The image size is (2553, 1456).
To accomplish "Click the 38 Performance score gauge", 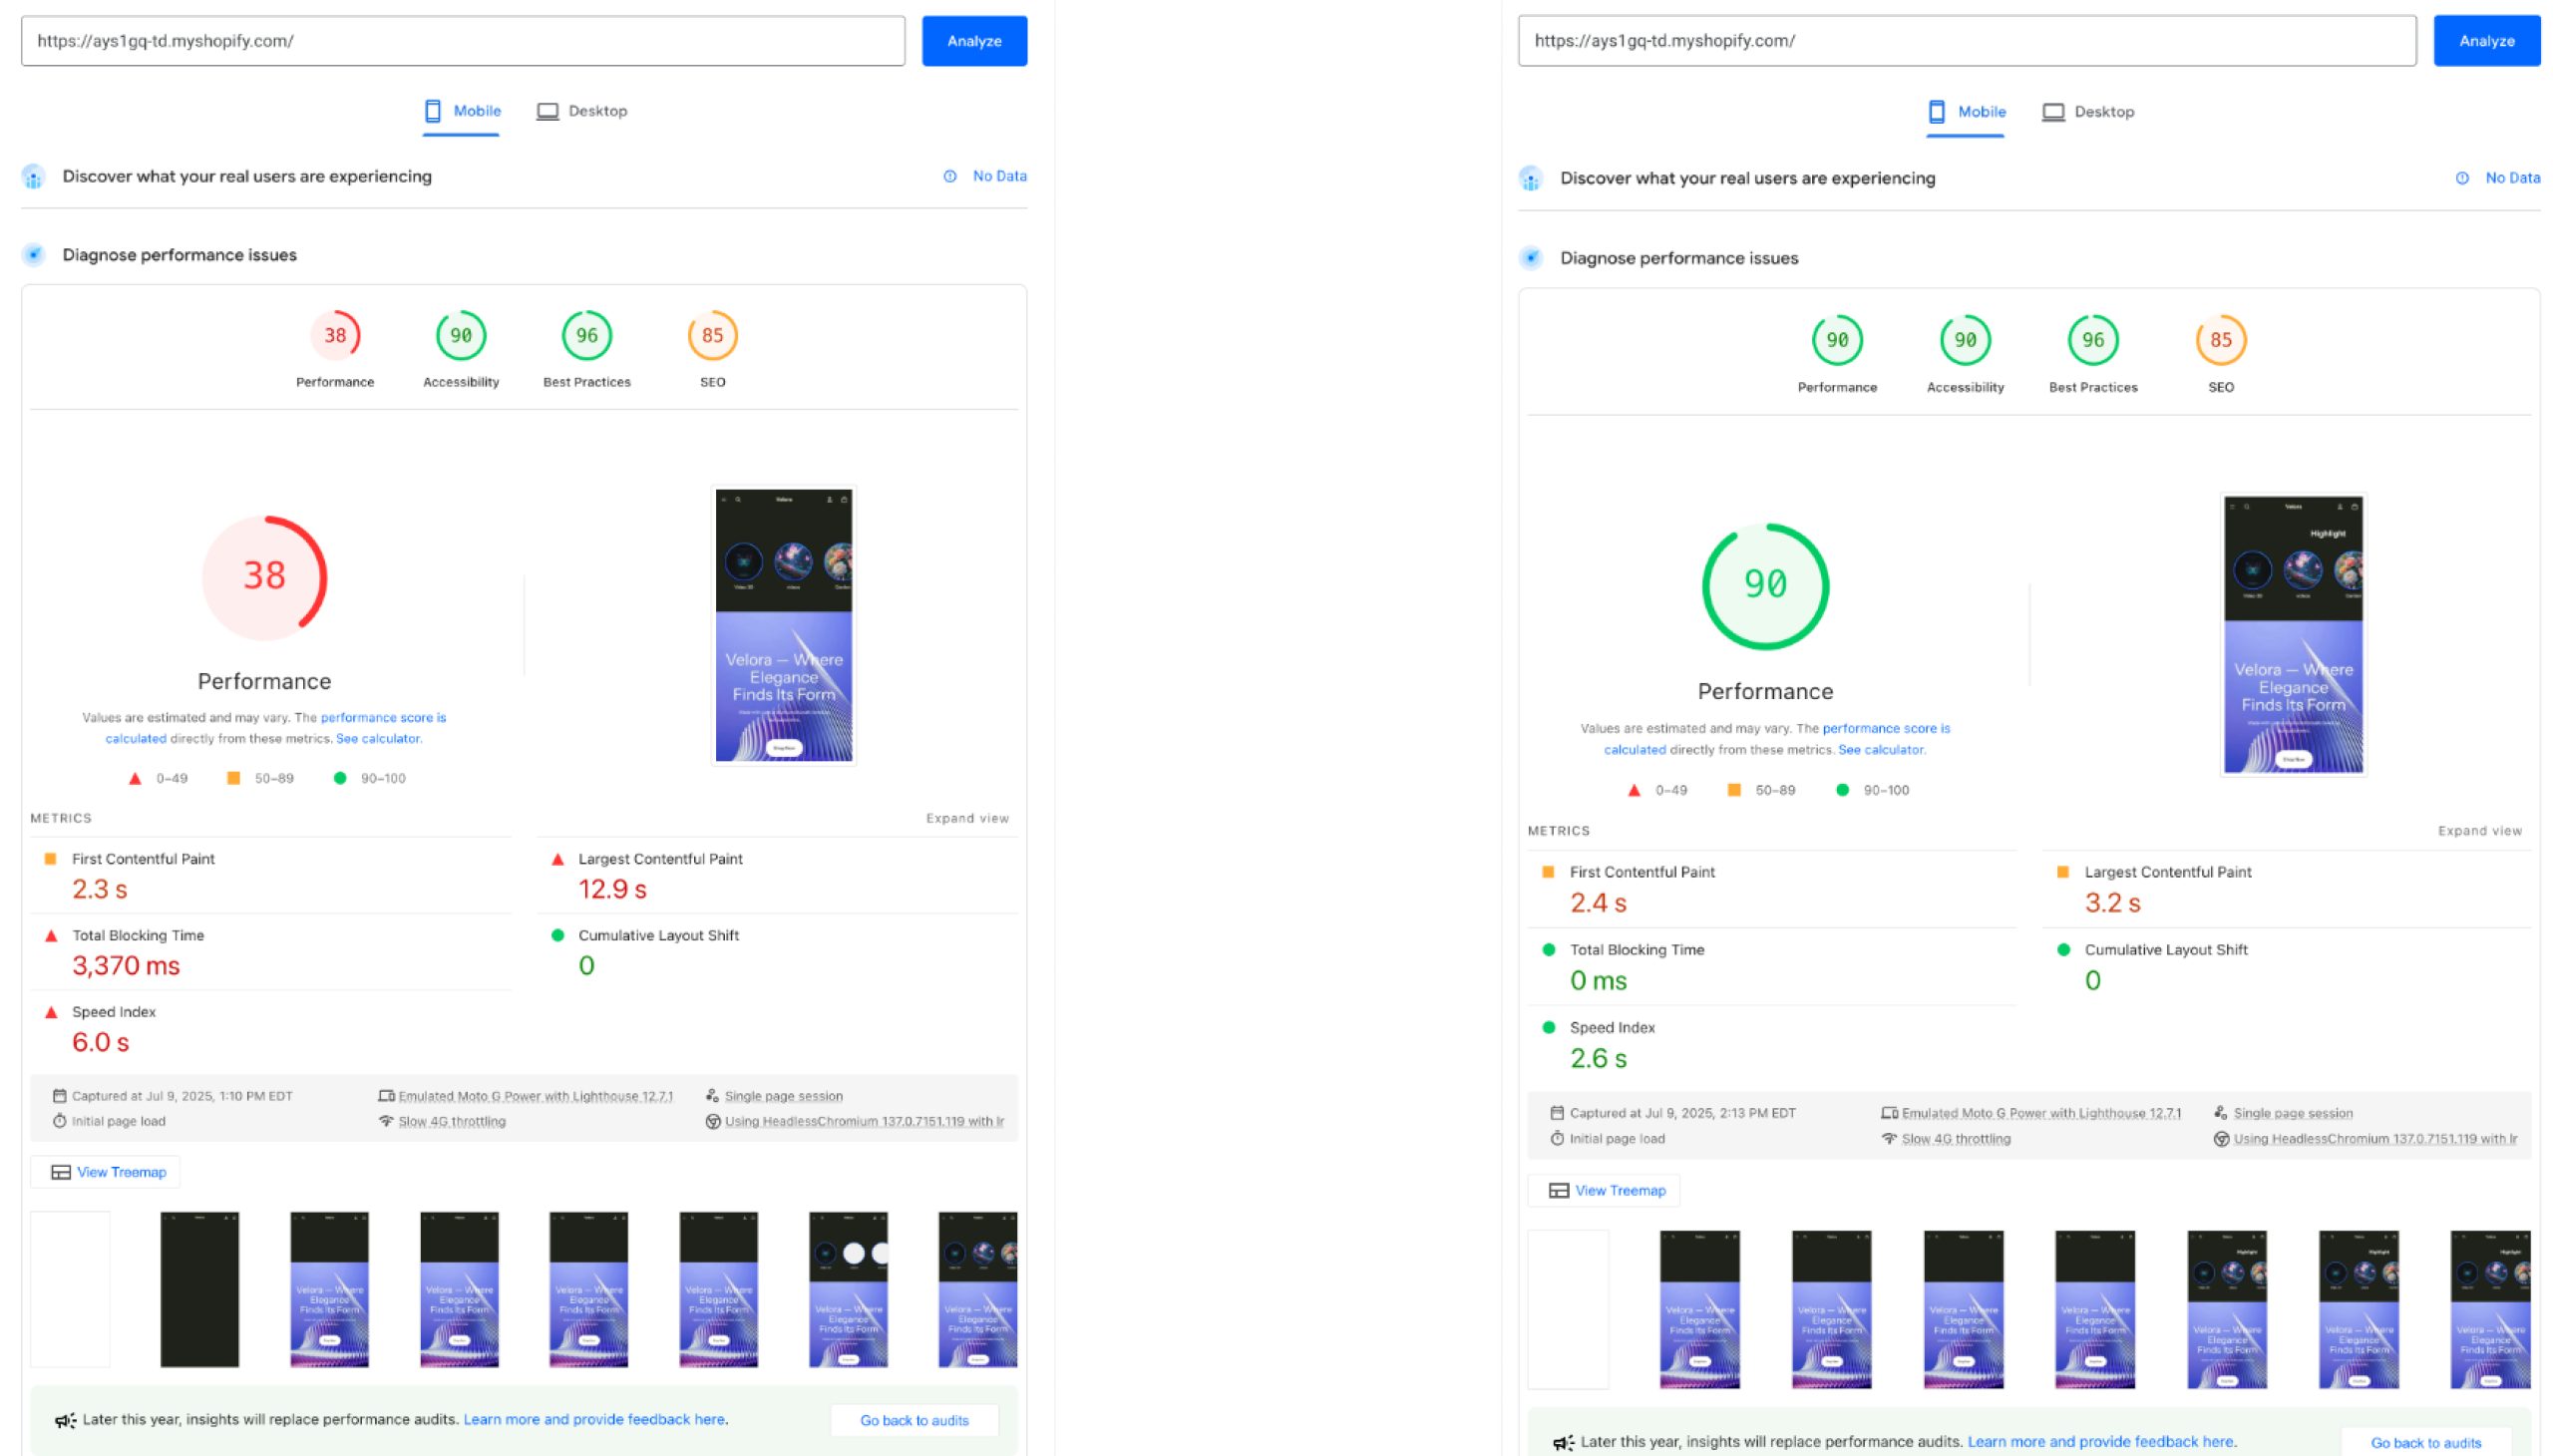I will (x=335, y=336).
